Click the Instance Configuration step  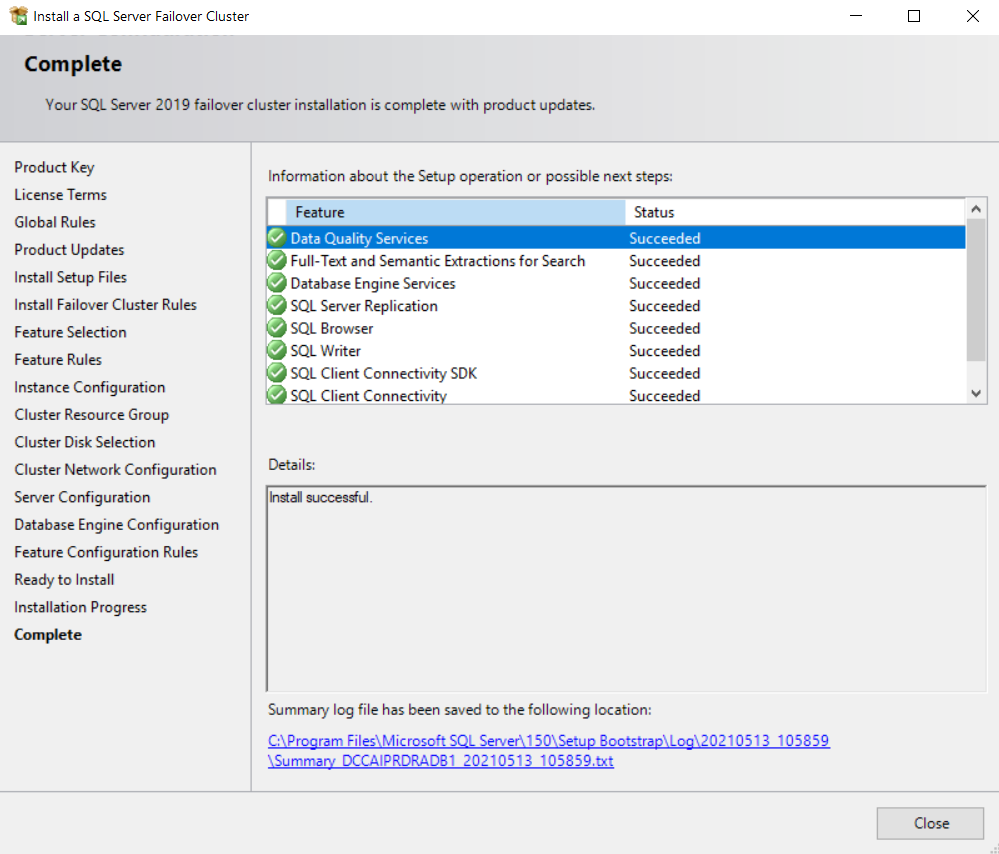pyautogui.click(x=89, y=387)
